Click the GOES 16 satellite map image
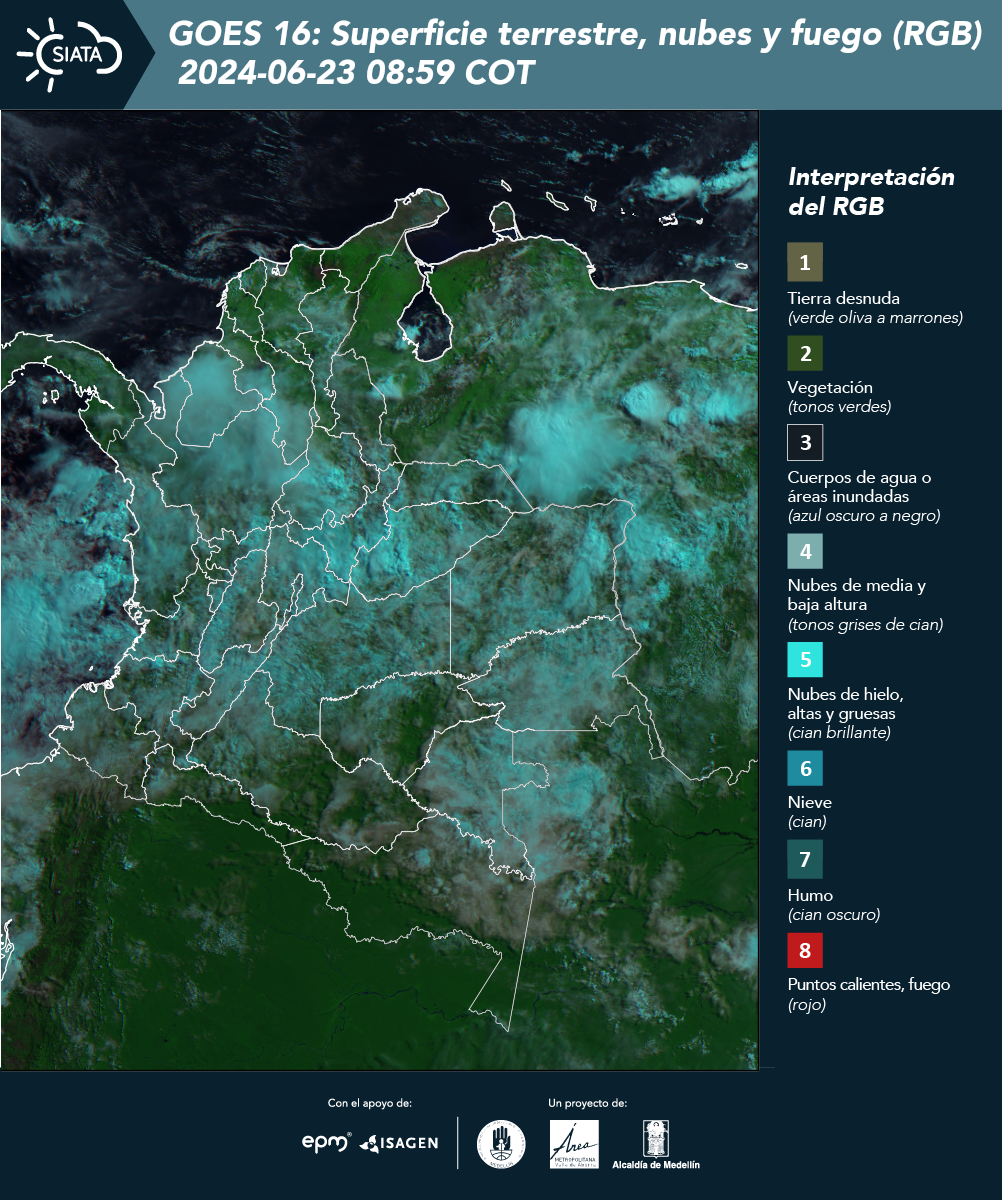 coord(379,590)
